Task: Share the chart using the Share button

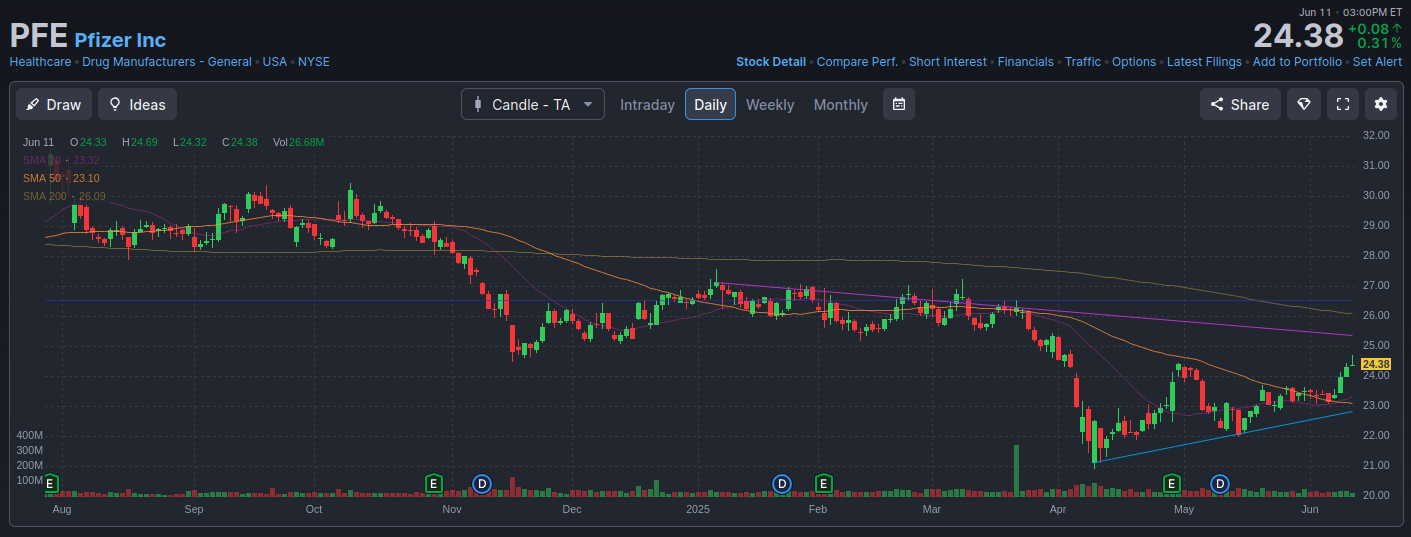Action: coord(1240,104)
